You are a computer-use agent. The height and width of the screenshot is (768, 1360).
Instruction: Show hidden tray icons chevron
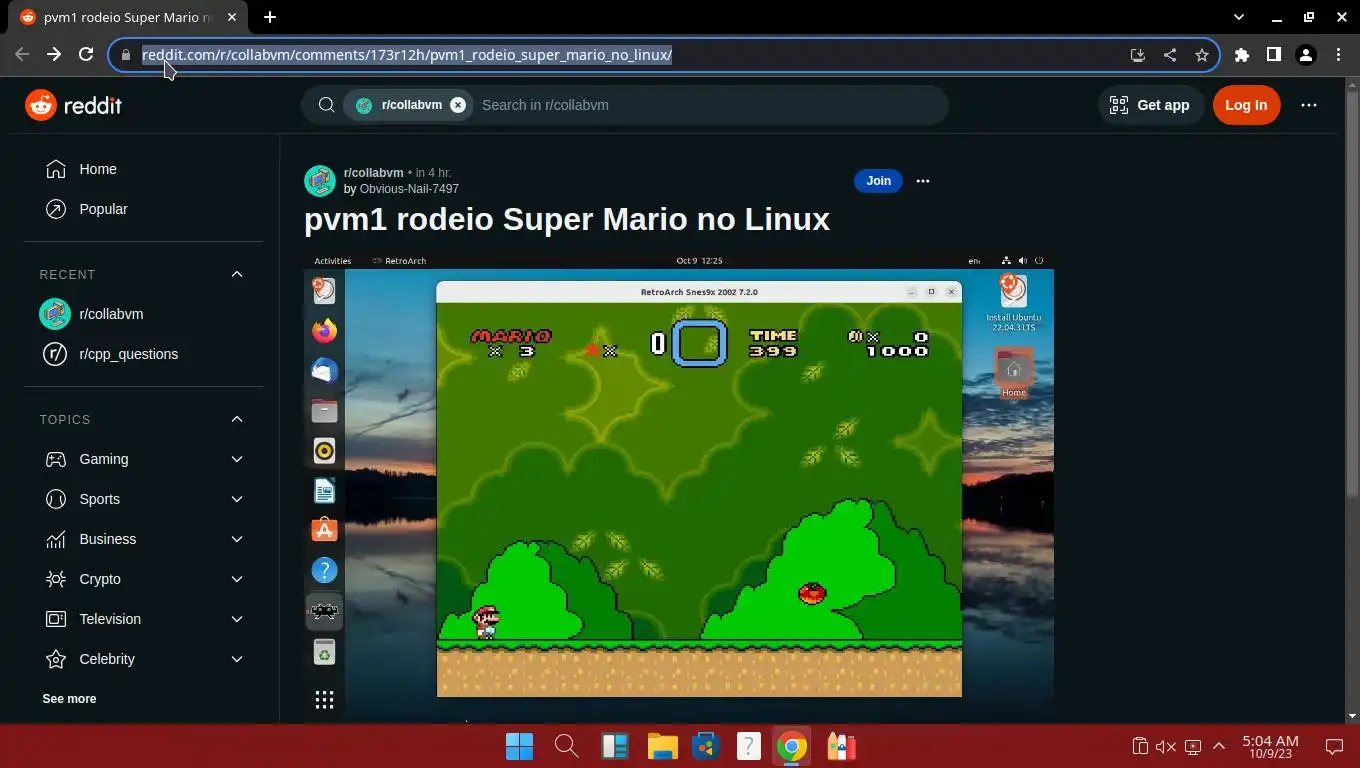coord(1219,746)
